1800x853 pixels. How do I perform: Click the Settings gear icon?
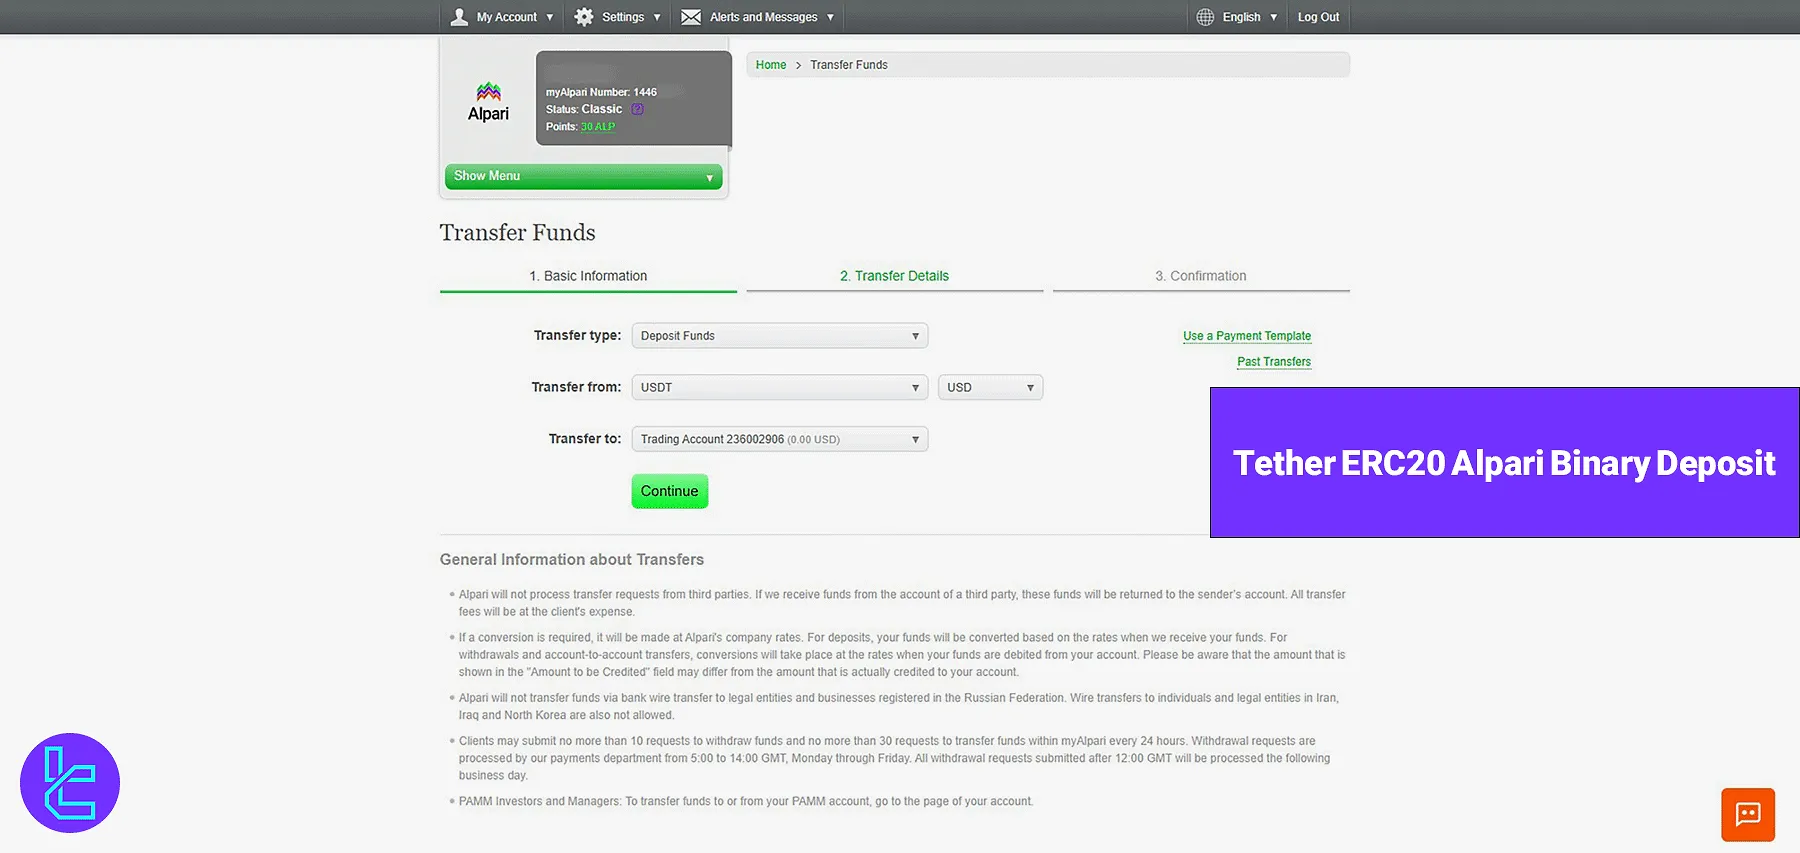pos(584,17)
